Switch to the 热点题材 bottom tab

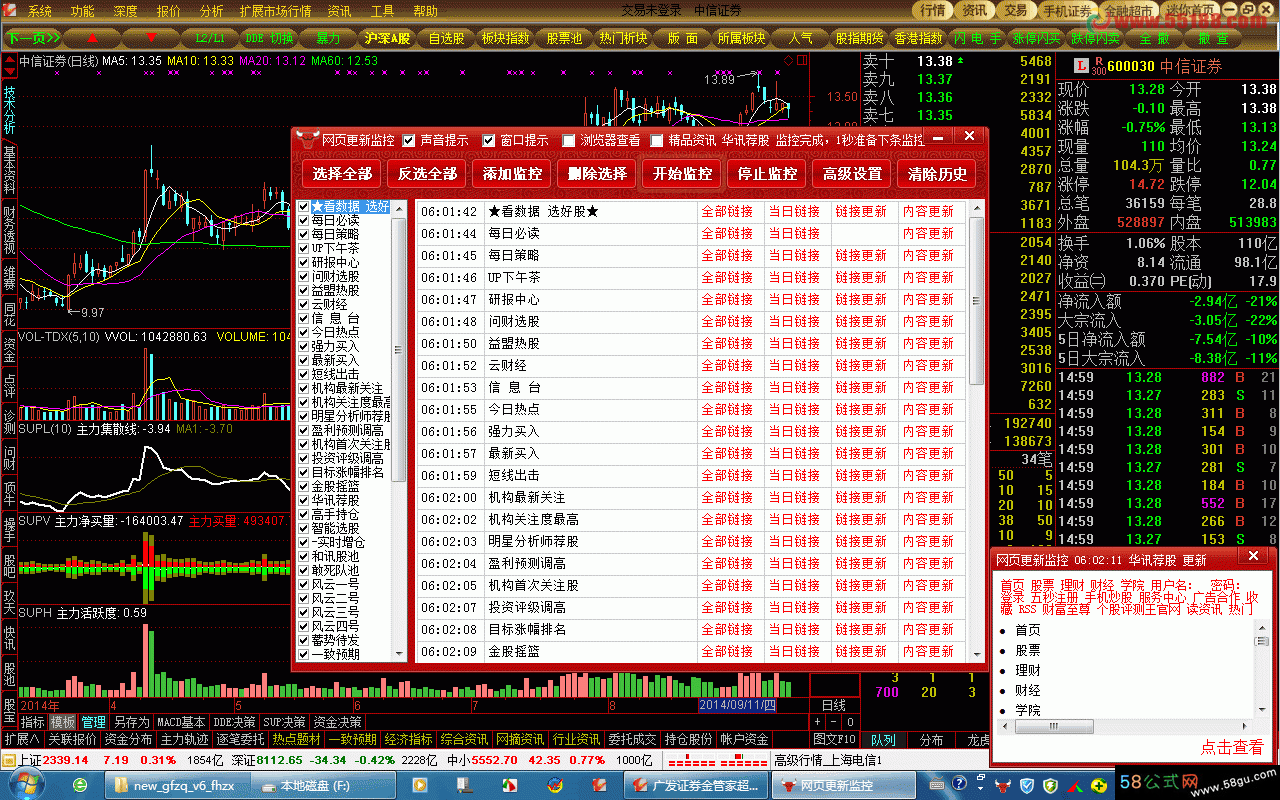297,739
